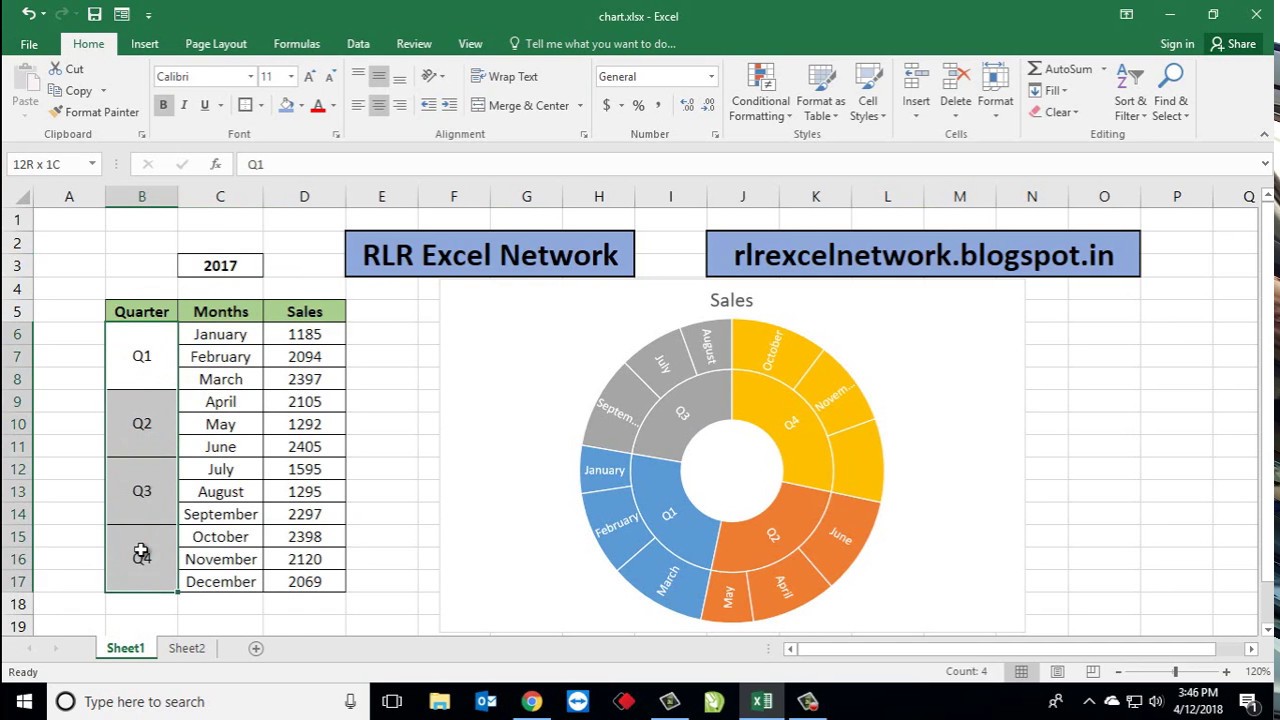Add a new sheet with plus icon

(256, 648)
